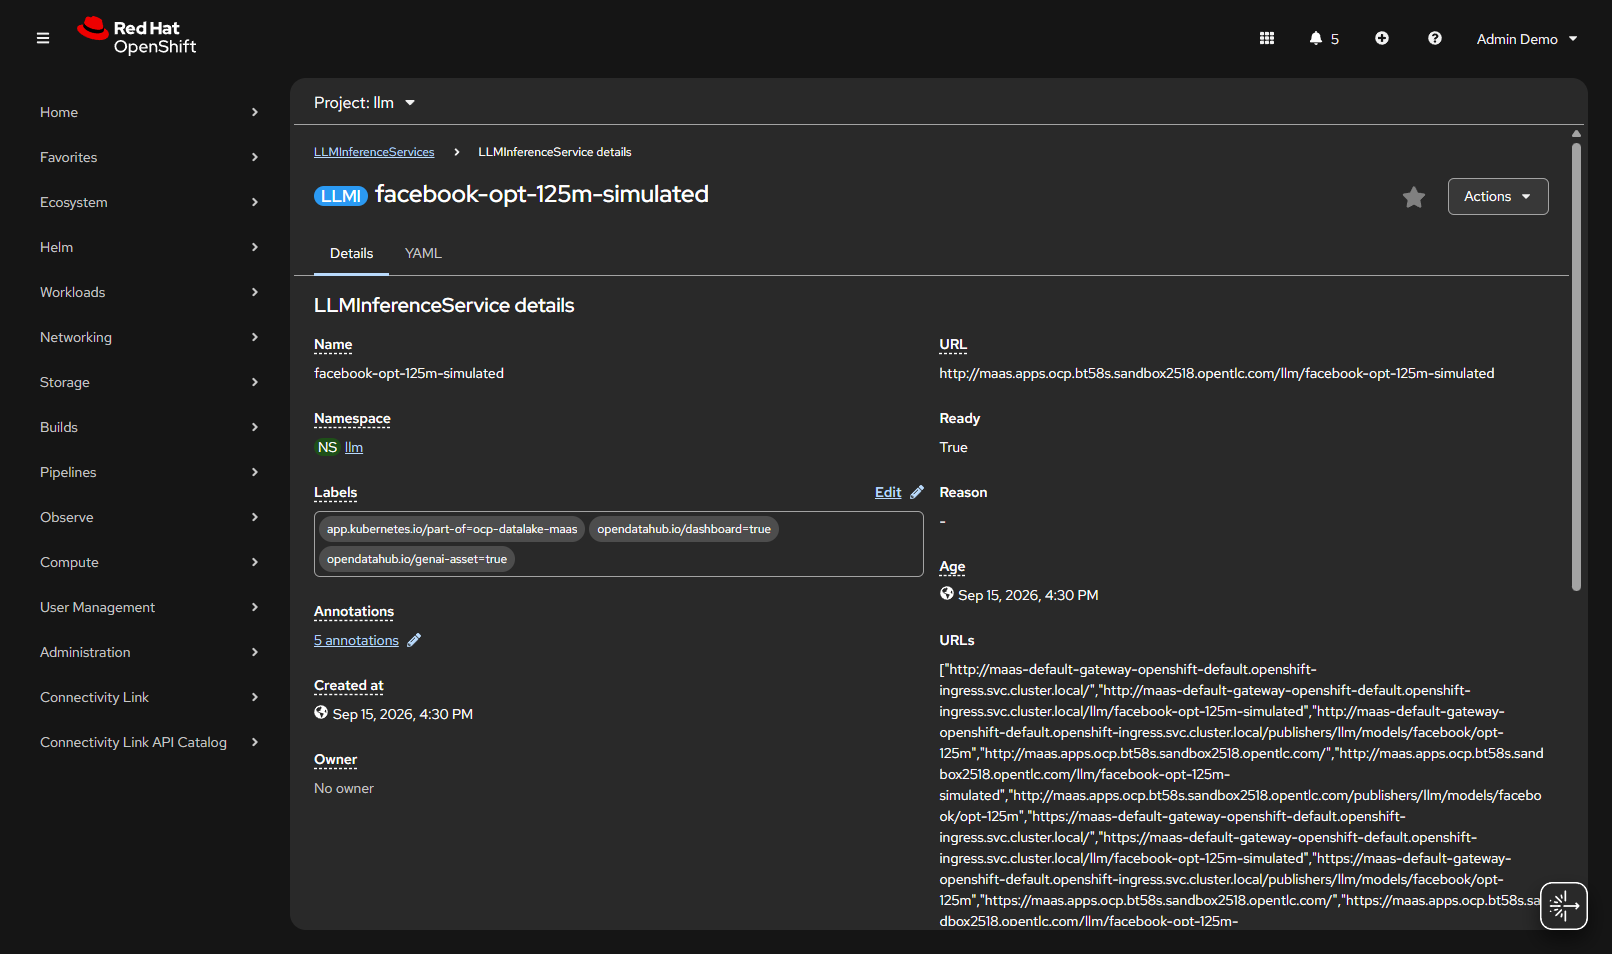Image resolution: width=1612 pixels, height=954 pixels.
Task: Open the assistant sparkle button in corner
Action: (x=1564, y=906)
